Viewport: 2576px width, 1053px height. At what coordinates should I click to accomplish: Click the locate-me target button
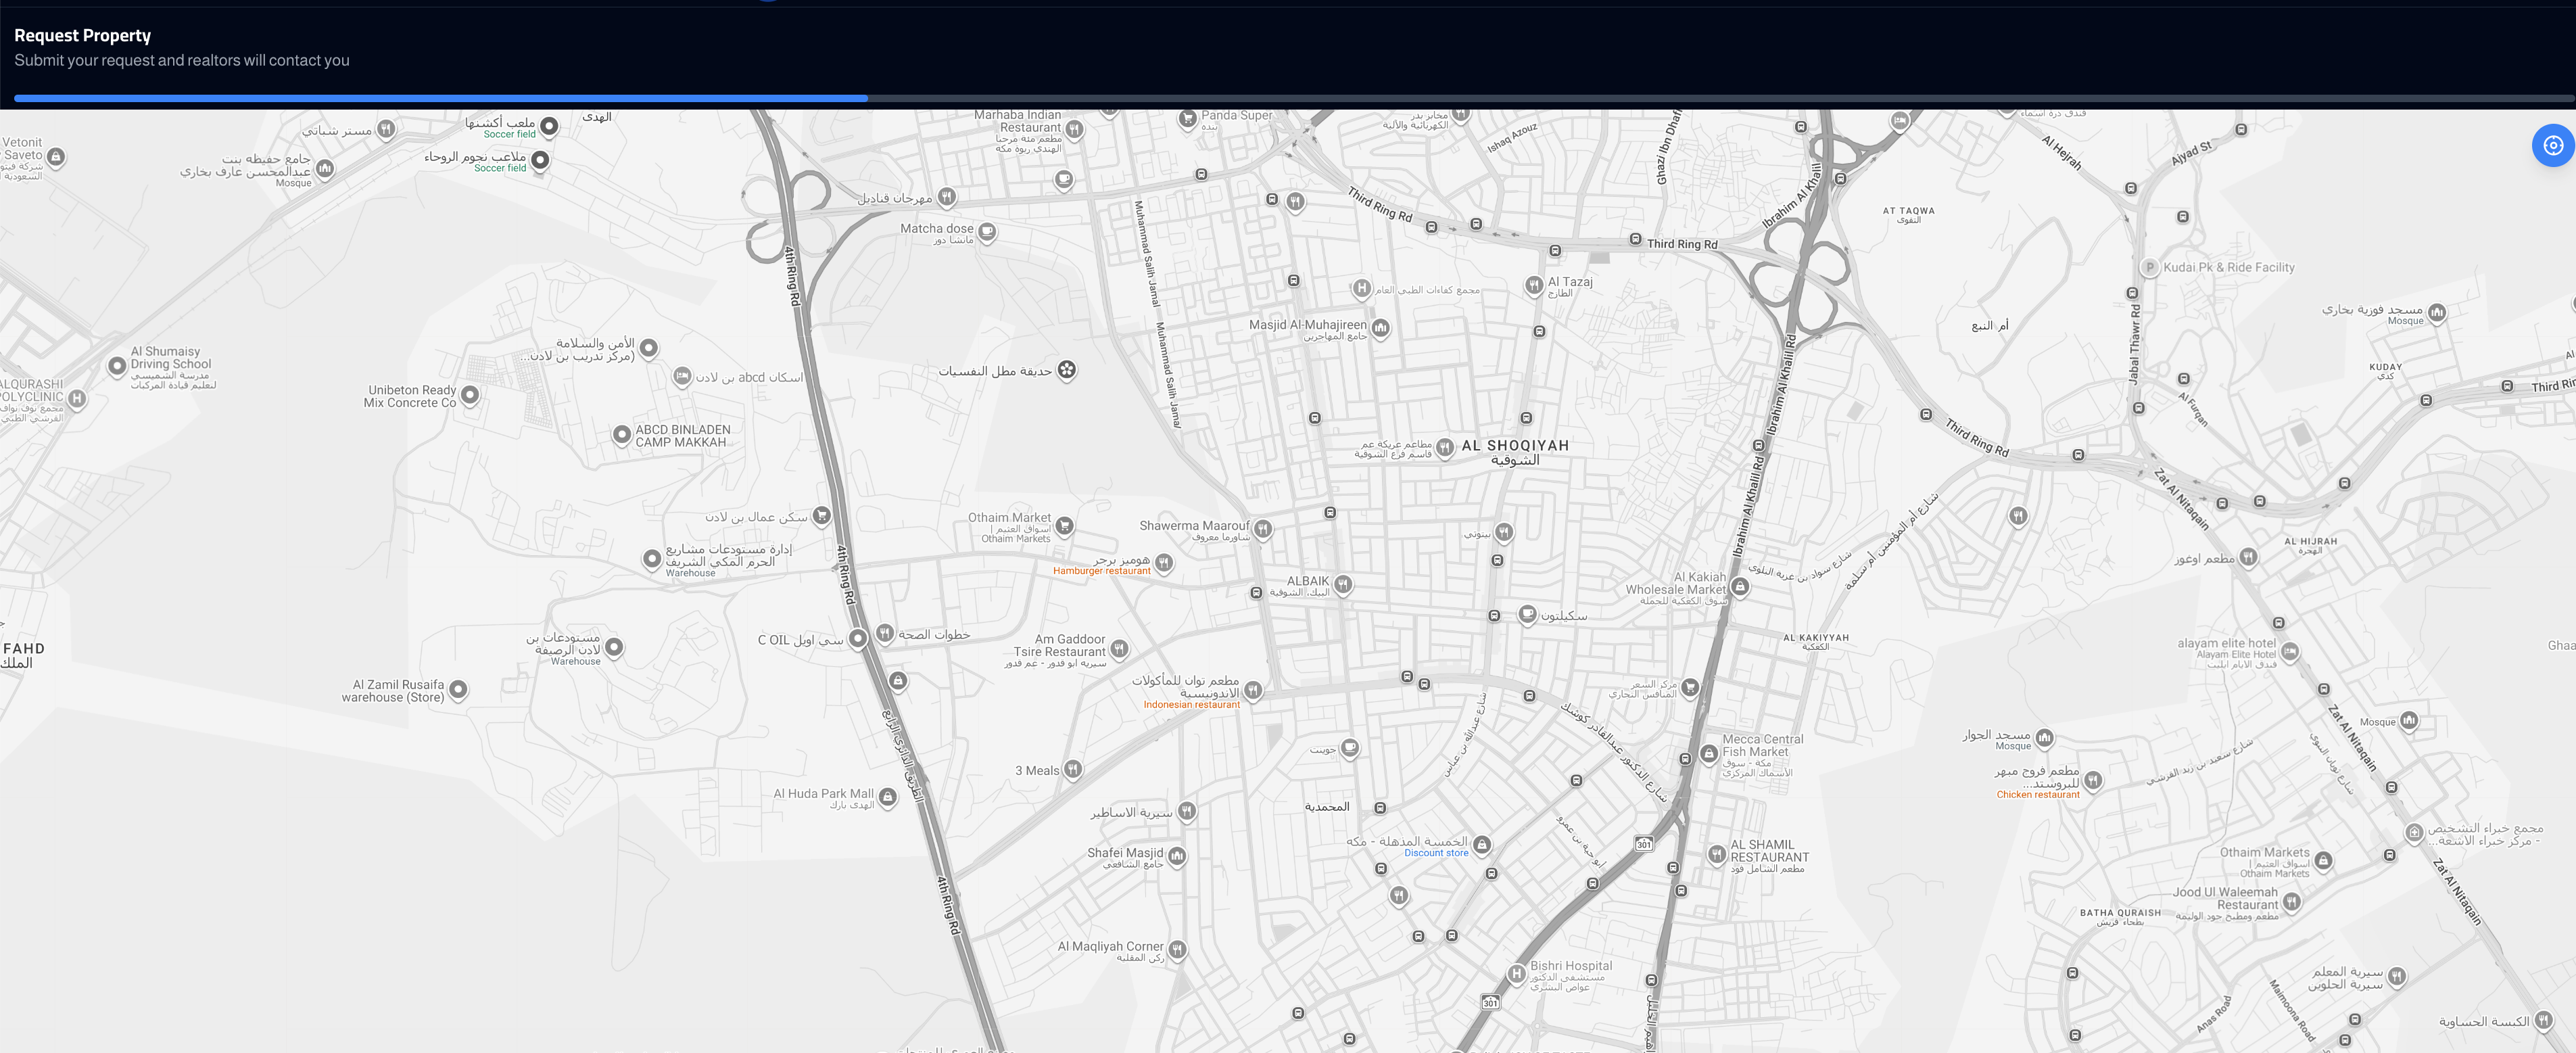point(2552,145)
